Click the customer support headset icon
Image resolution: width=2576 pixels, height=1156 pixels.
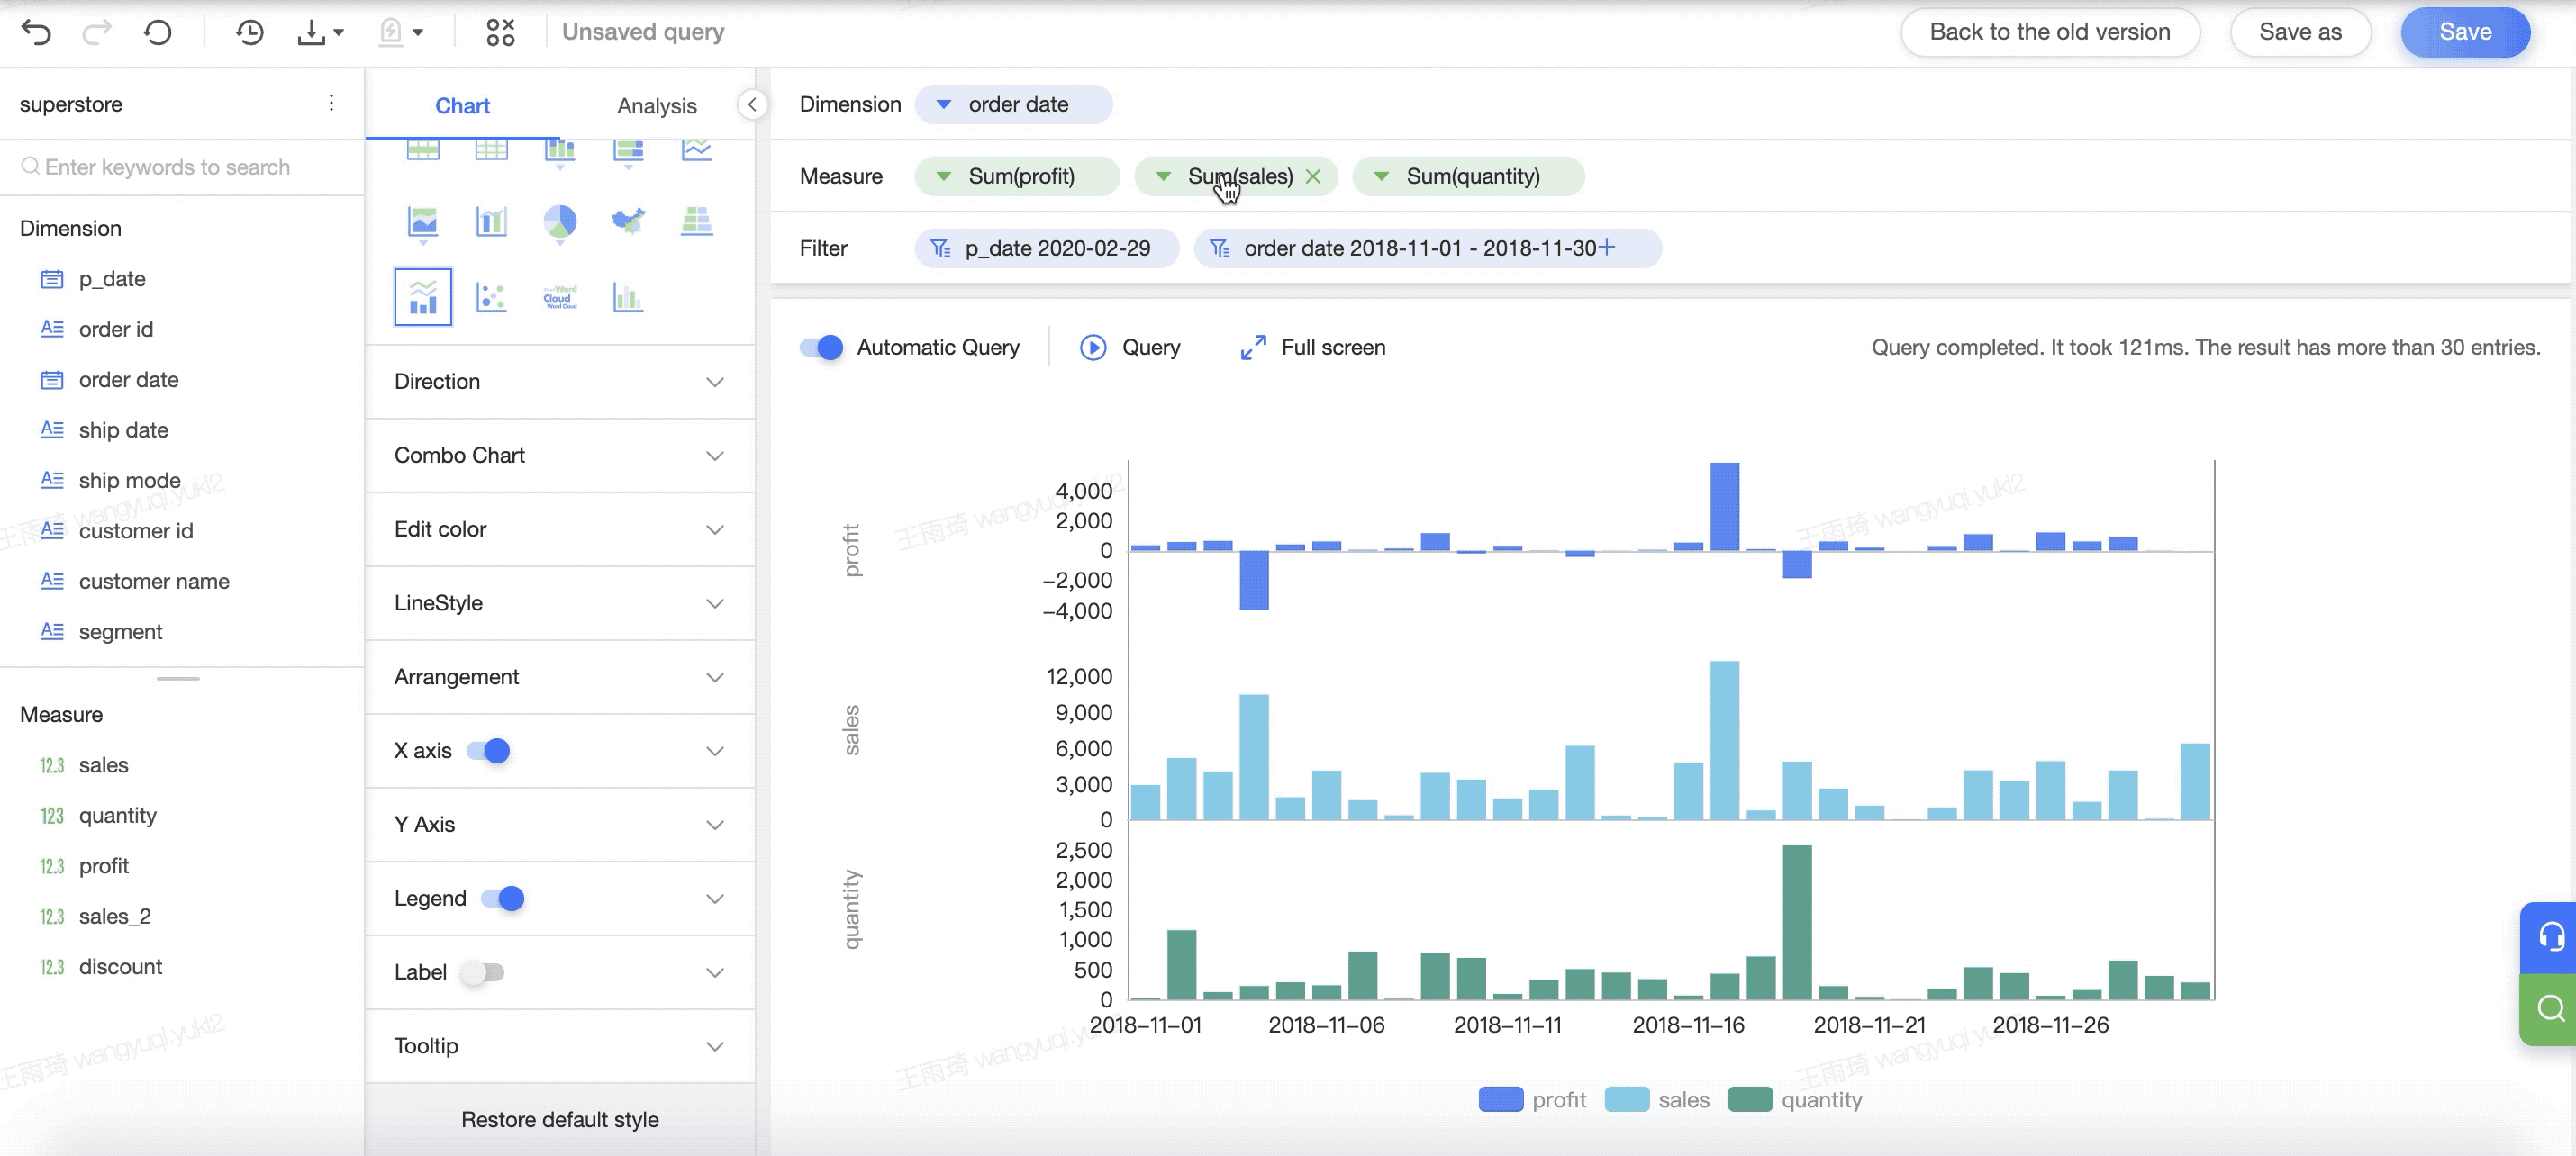[x=2551, y=937]
